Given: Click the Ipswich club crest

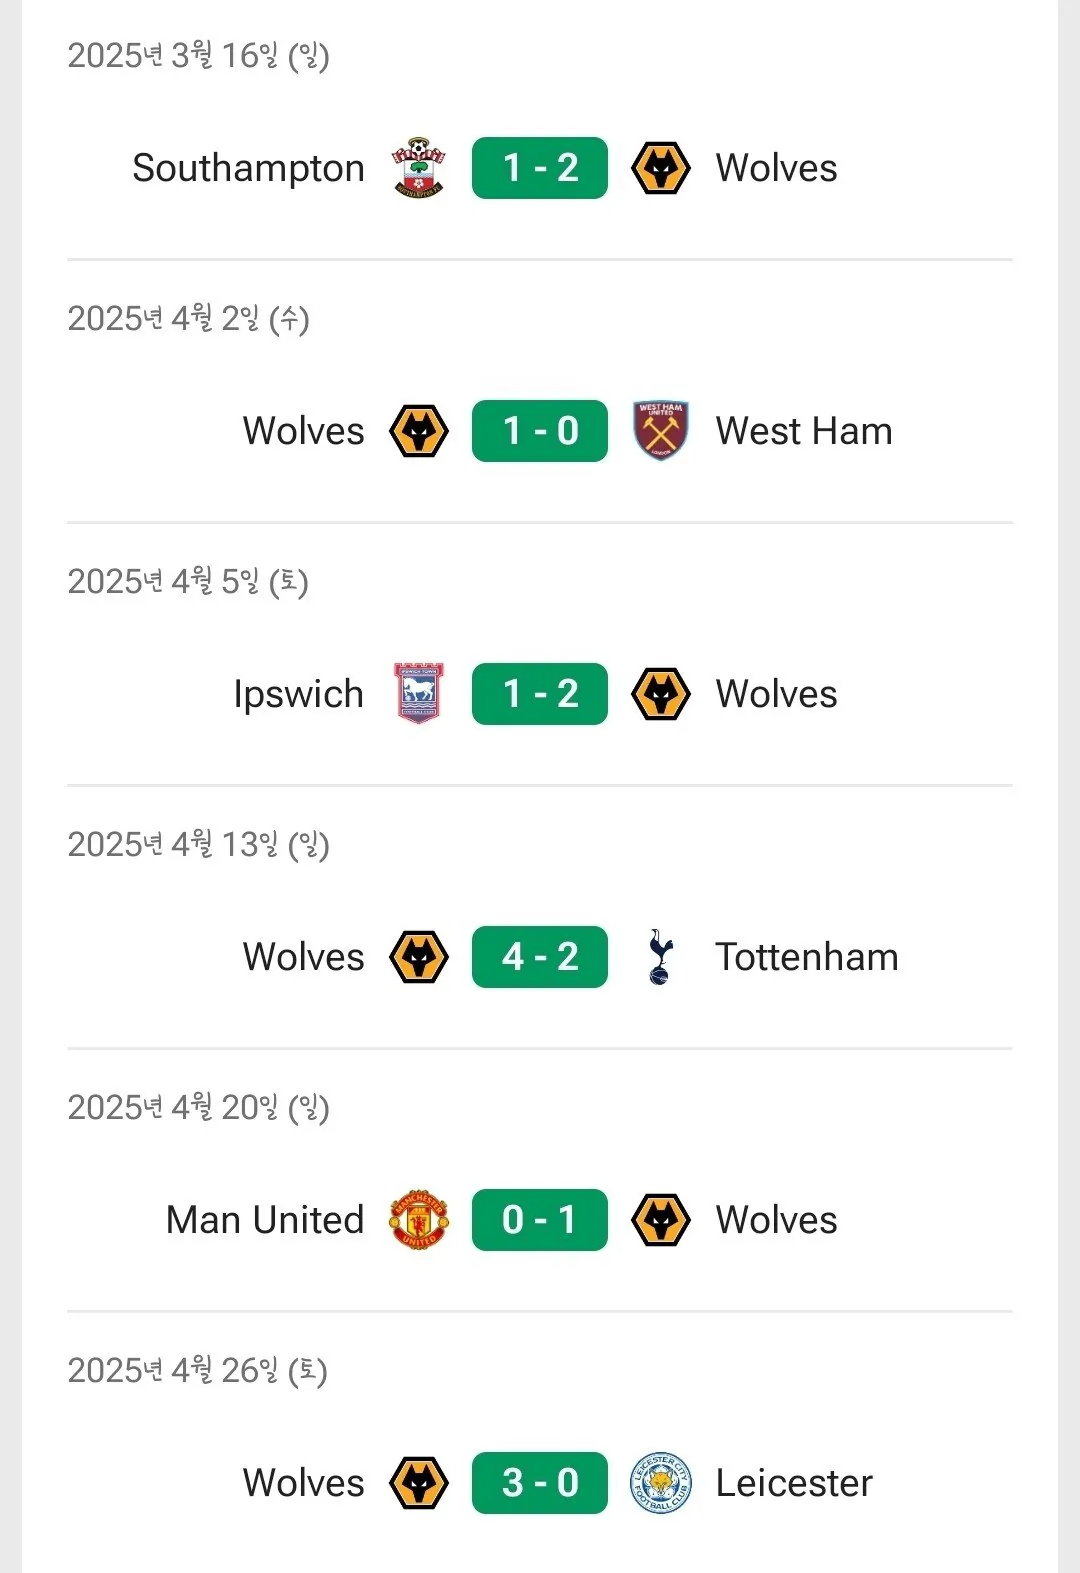Looking at the screenshot, I should click(418, 694).
